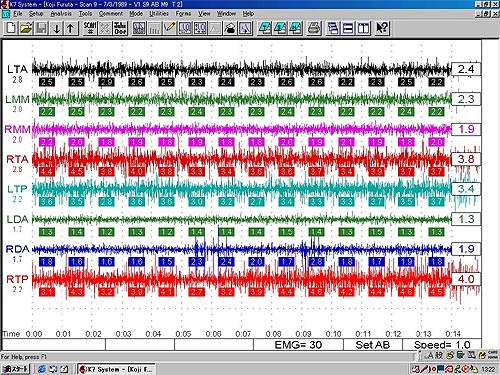Screen dimensions: 500x375
Task: Click the Set AB status field
Action: [373, 345]
